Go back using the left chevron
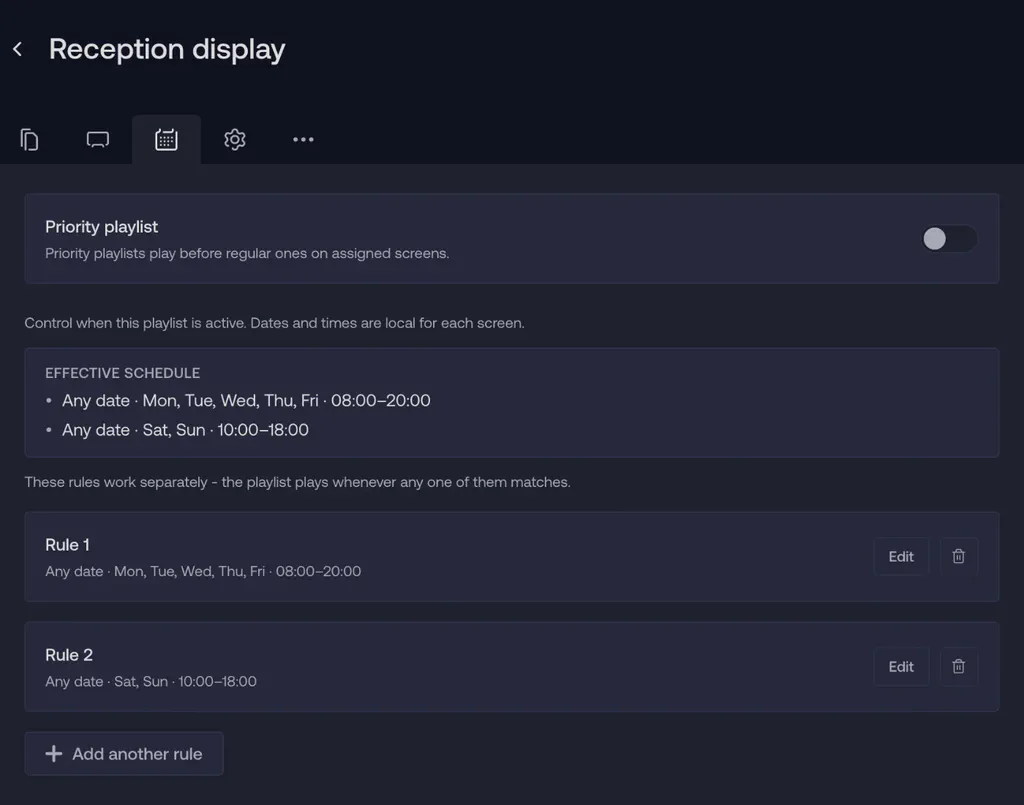The height and width of the screenshot is (805, 1024). coord(18,49)
